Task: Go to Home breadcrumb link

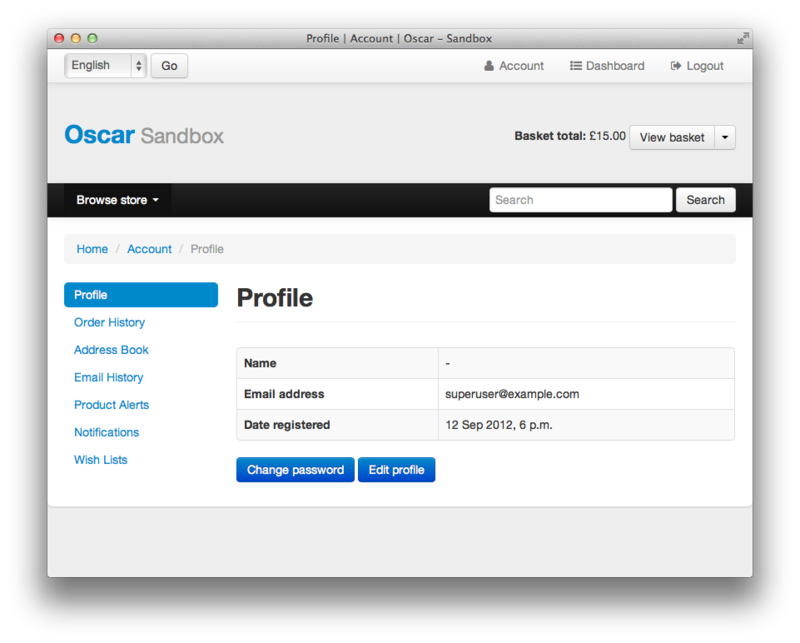Action: [x=92, y=249]
